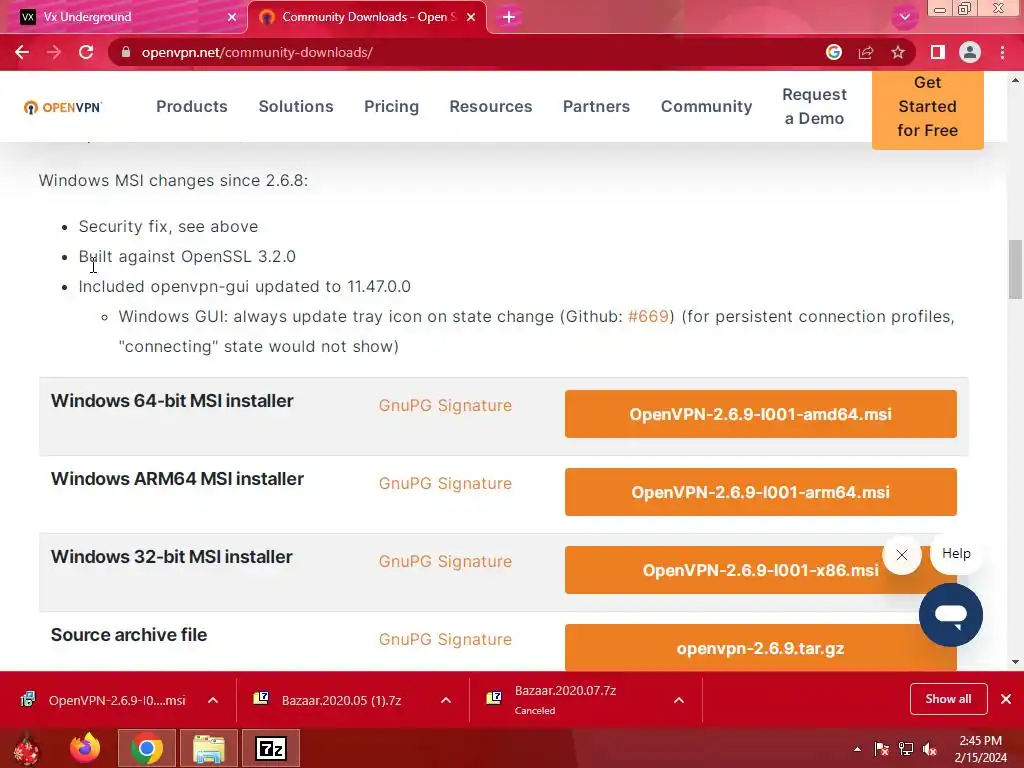Click the Action Center flag icon
This screenshot has width=1024, height=768.
coord(882,749)
